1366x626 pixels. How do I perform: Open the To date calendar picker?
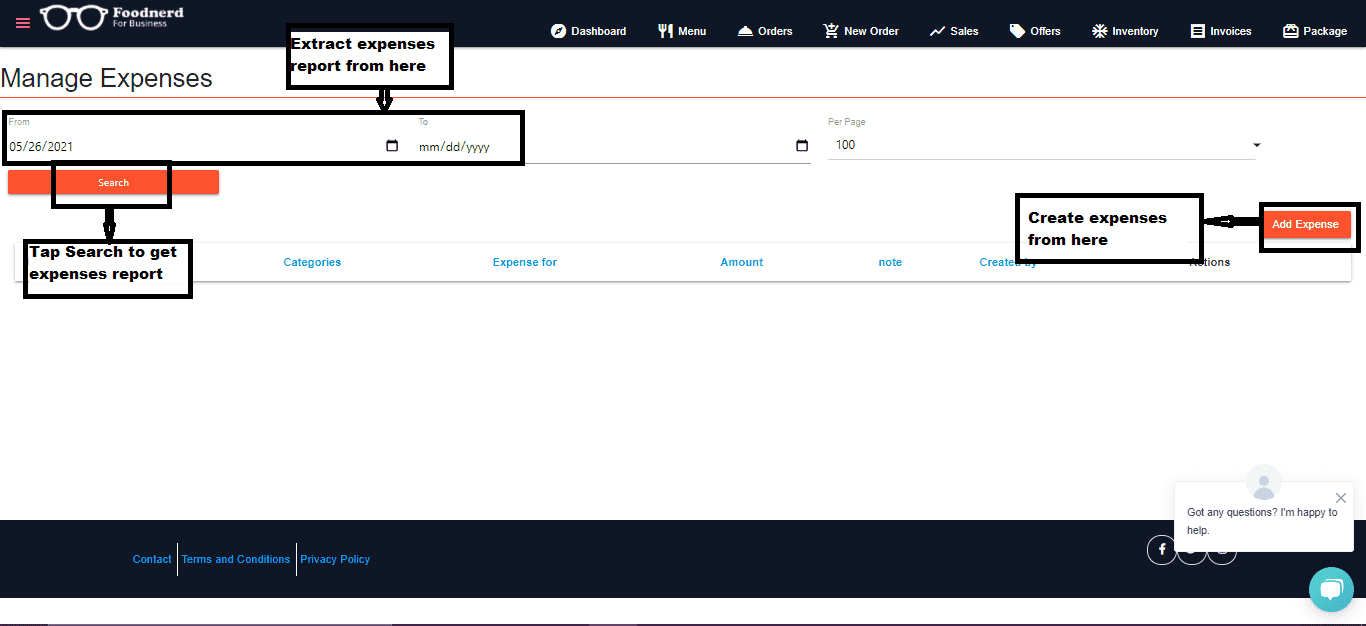[x=801, y=146]
